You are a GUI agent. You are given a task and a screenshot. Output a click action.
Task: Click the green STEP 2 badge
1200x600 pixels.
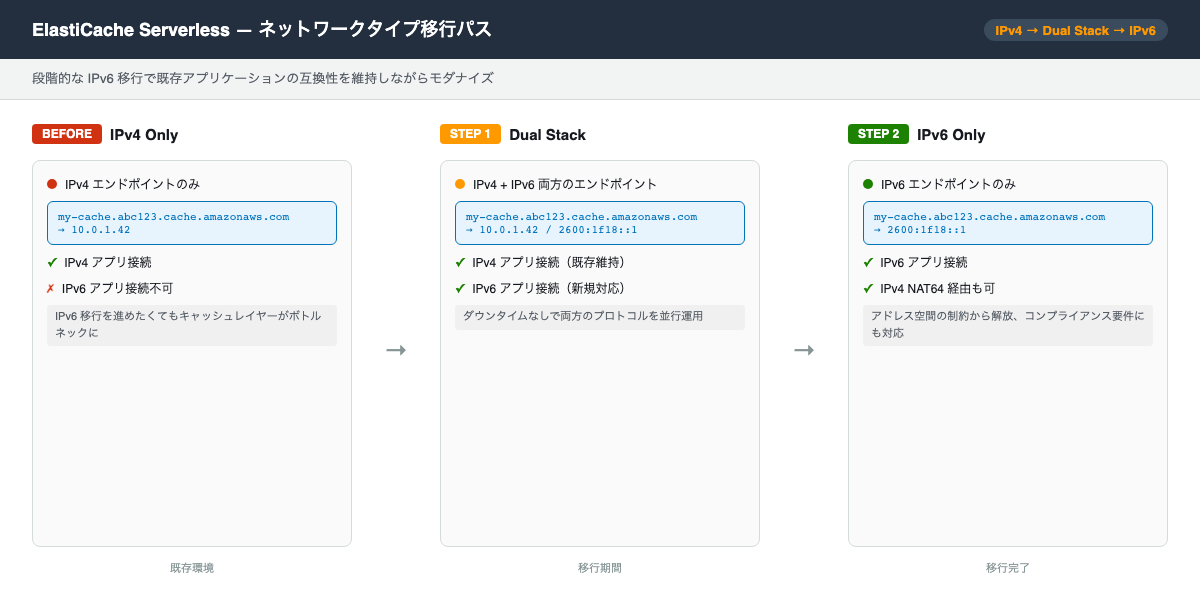(x=878, y=134)
